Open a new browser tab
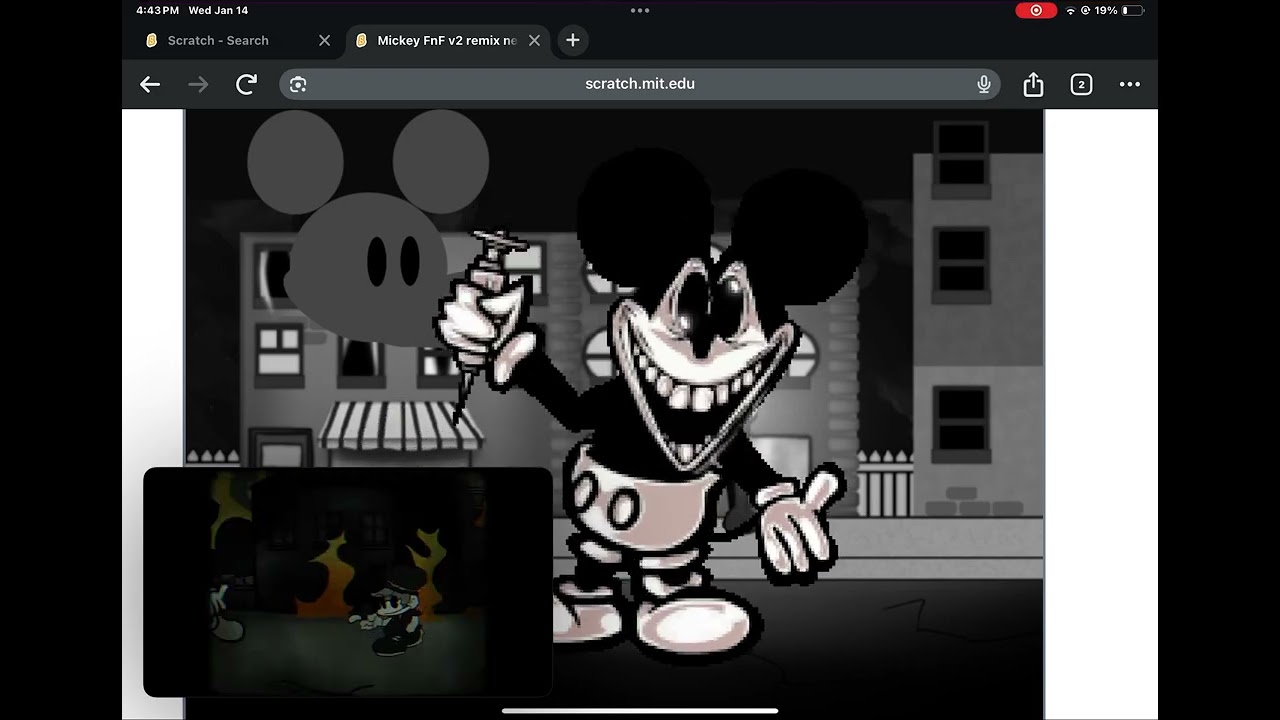Viewport: 1280px width, 720px height. pyautogui.click(x=572, y=40)
